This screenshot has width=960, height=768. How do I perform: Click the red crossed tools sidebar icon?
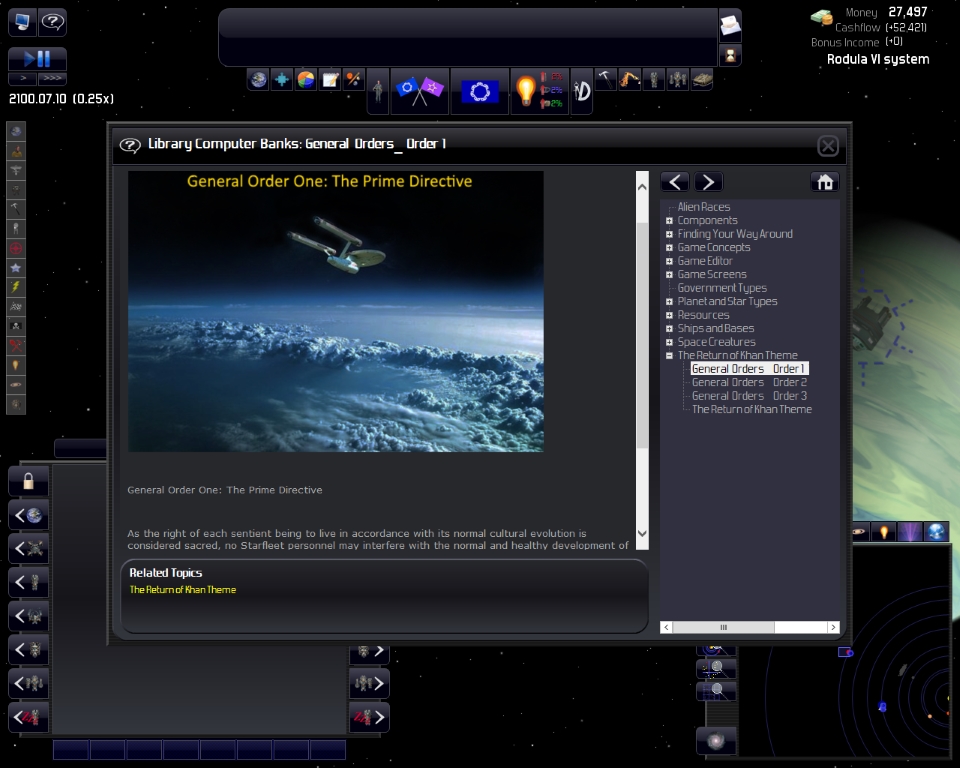click(16, 345)
